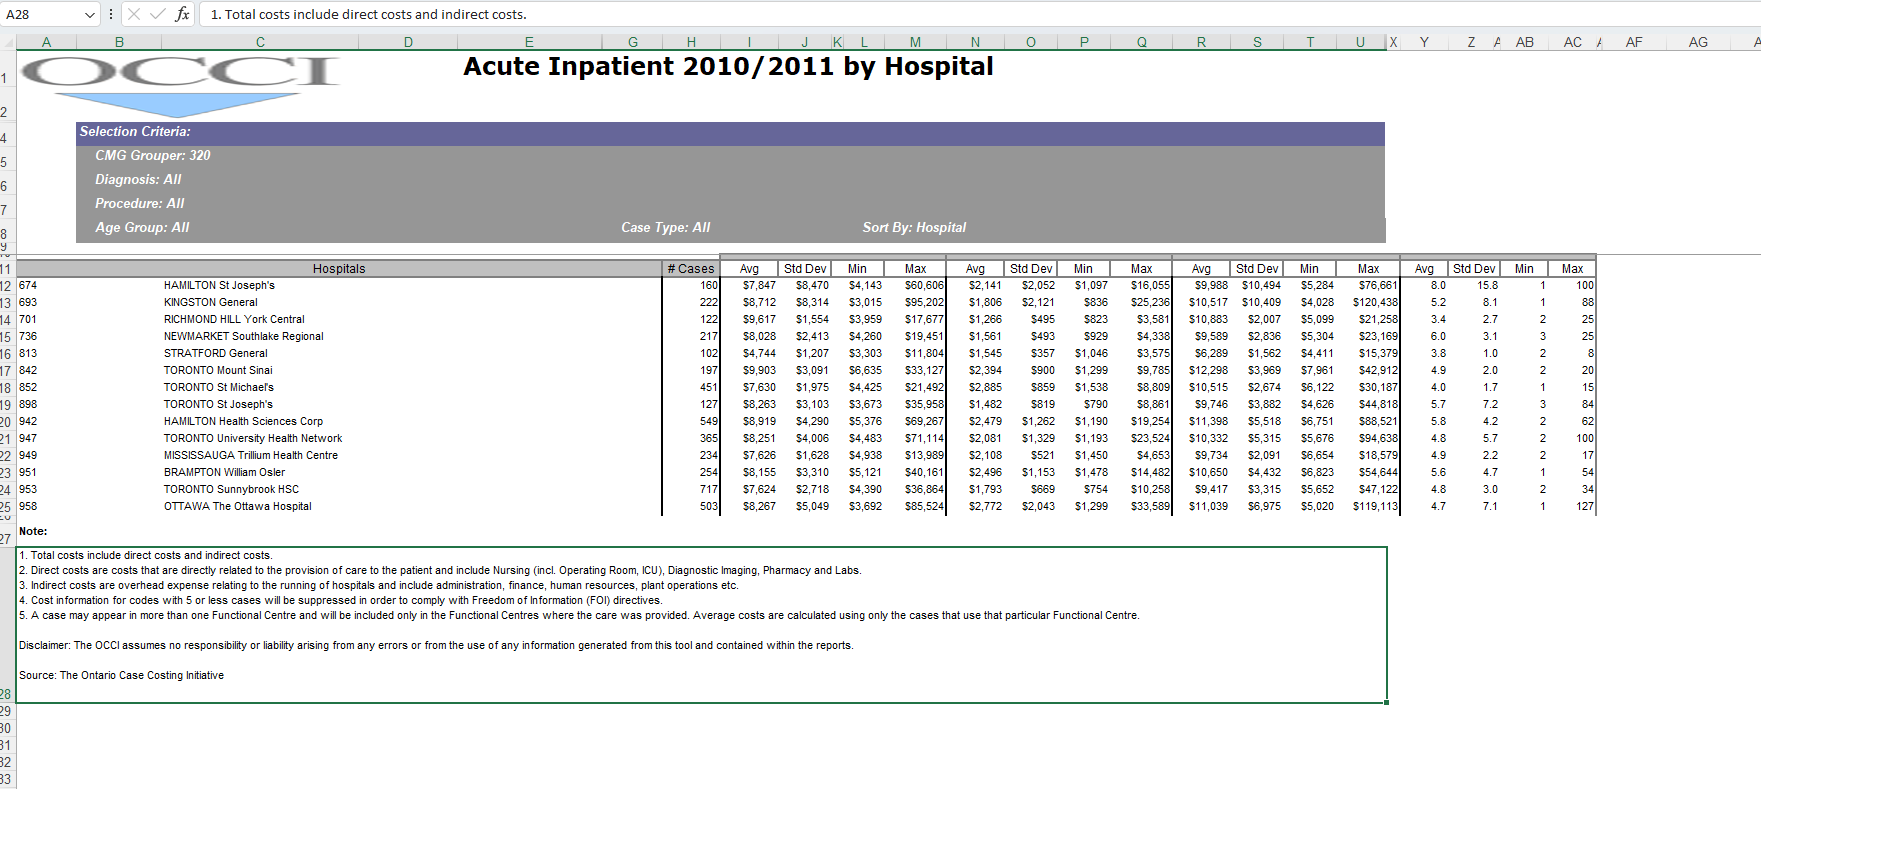This screenshot has height=856, width=1904.
Task: Select column H header
Action: pos(691,42)
